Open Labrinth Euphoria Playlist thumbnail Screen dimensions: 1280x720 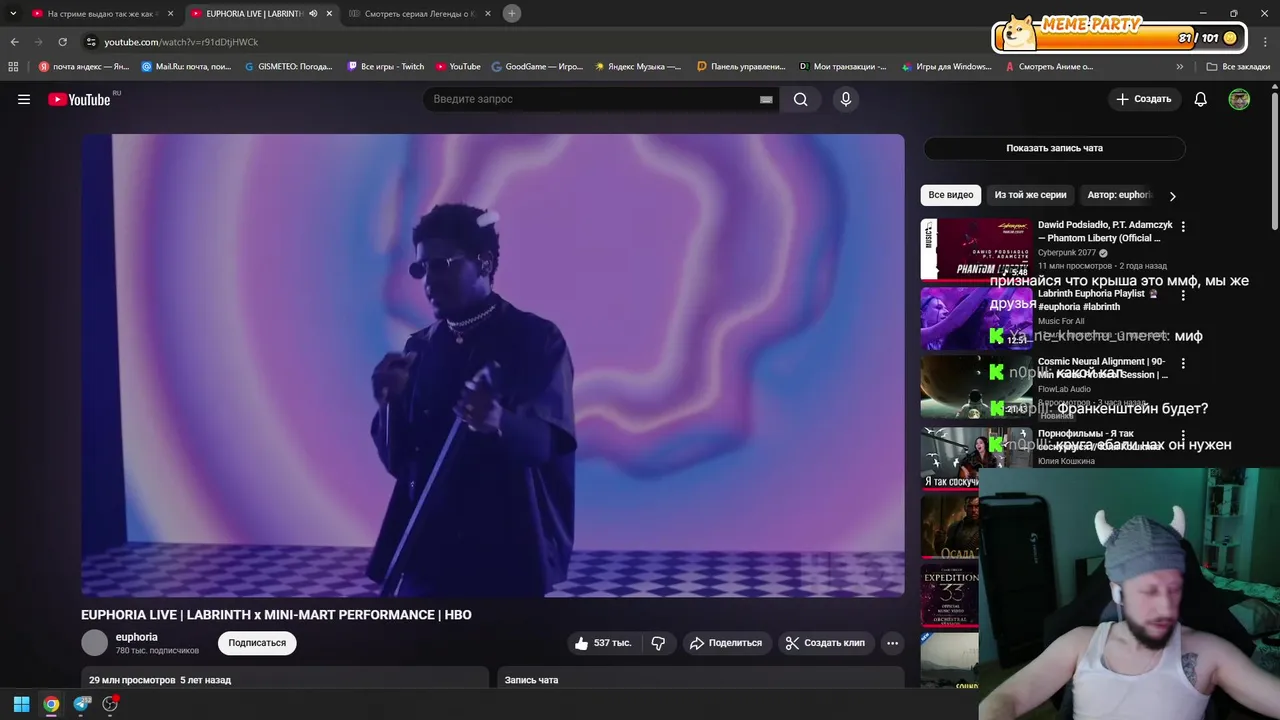tap(977, 318)
